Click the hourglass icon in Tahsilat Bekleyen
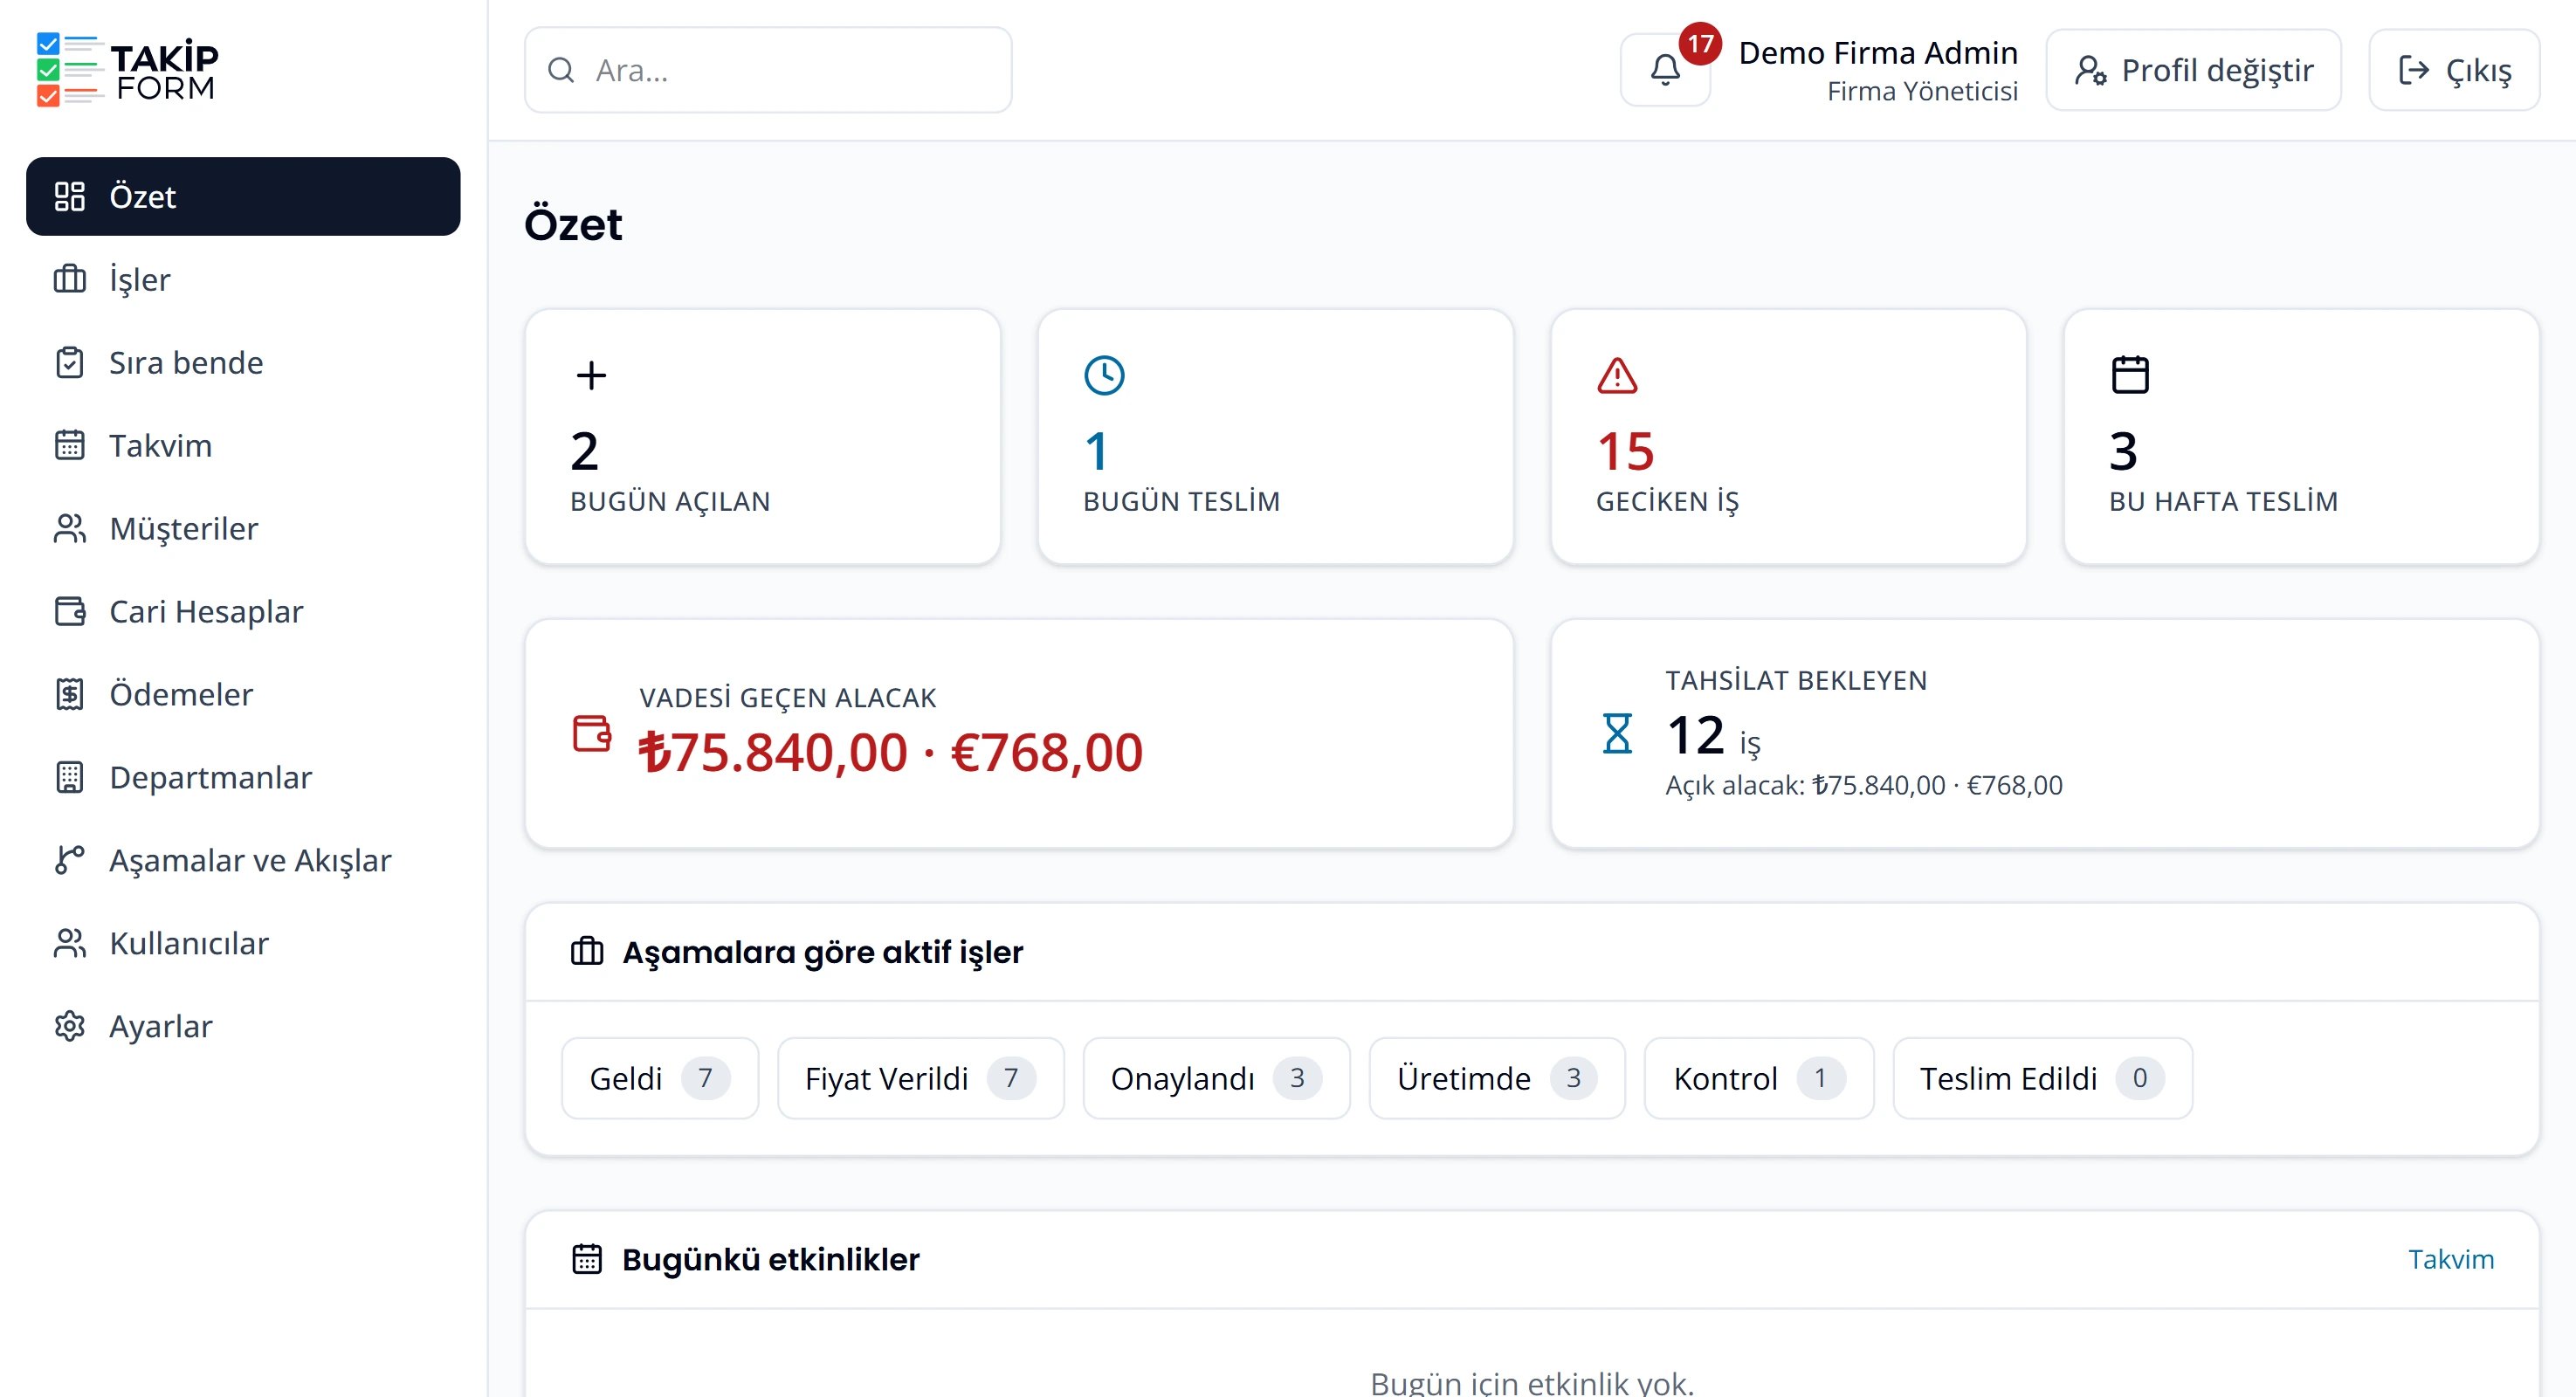 click(1617, 733)
